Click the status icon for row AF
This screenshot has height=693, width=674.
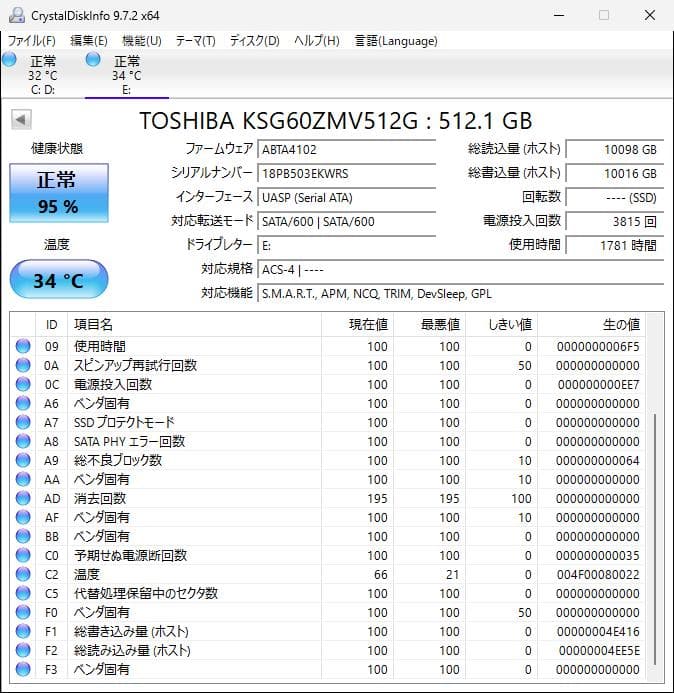[23, 517]
